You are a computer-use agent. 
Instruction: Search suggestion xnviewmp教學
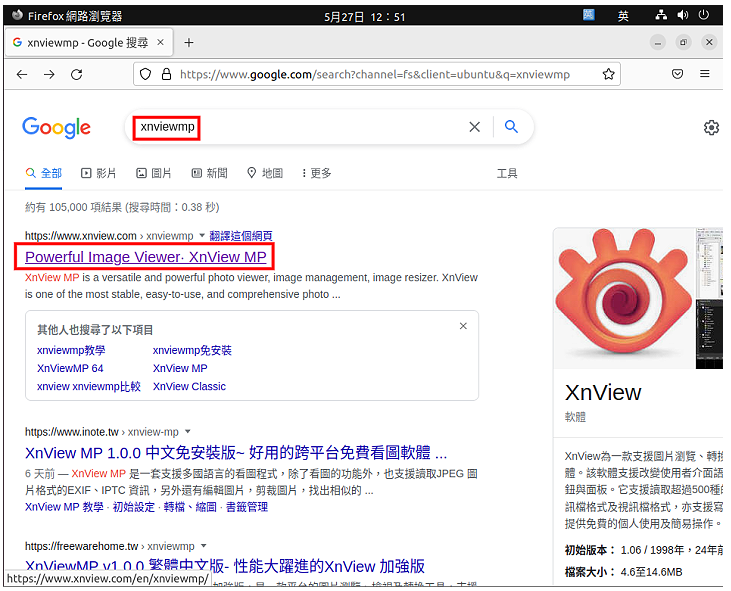(71, 350)
